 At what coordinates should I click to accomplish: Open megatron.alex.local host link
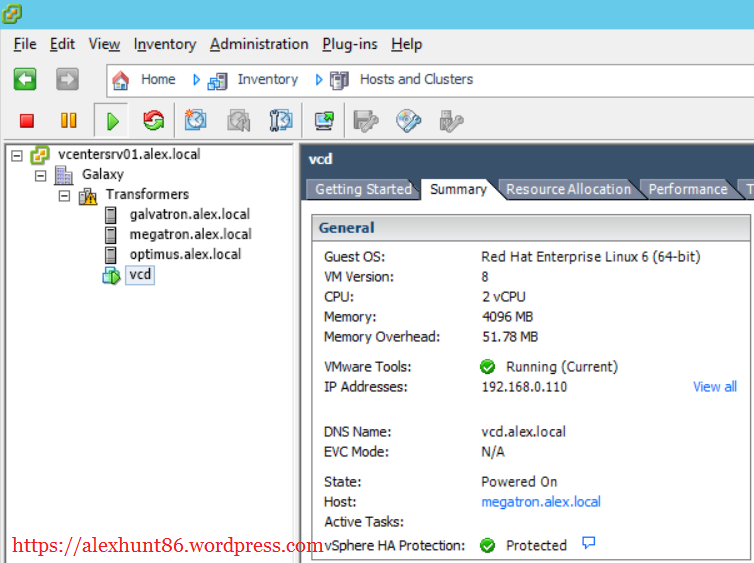click(541, 502)
